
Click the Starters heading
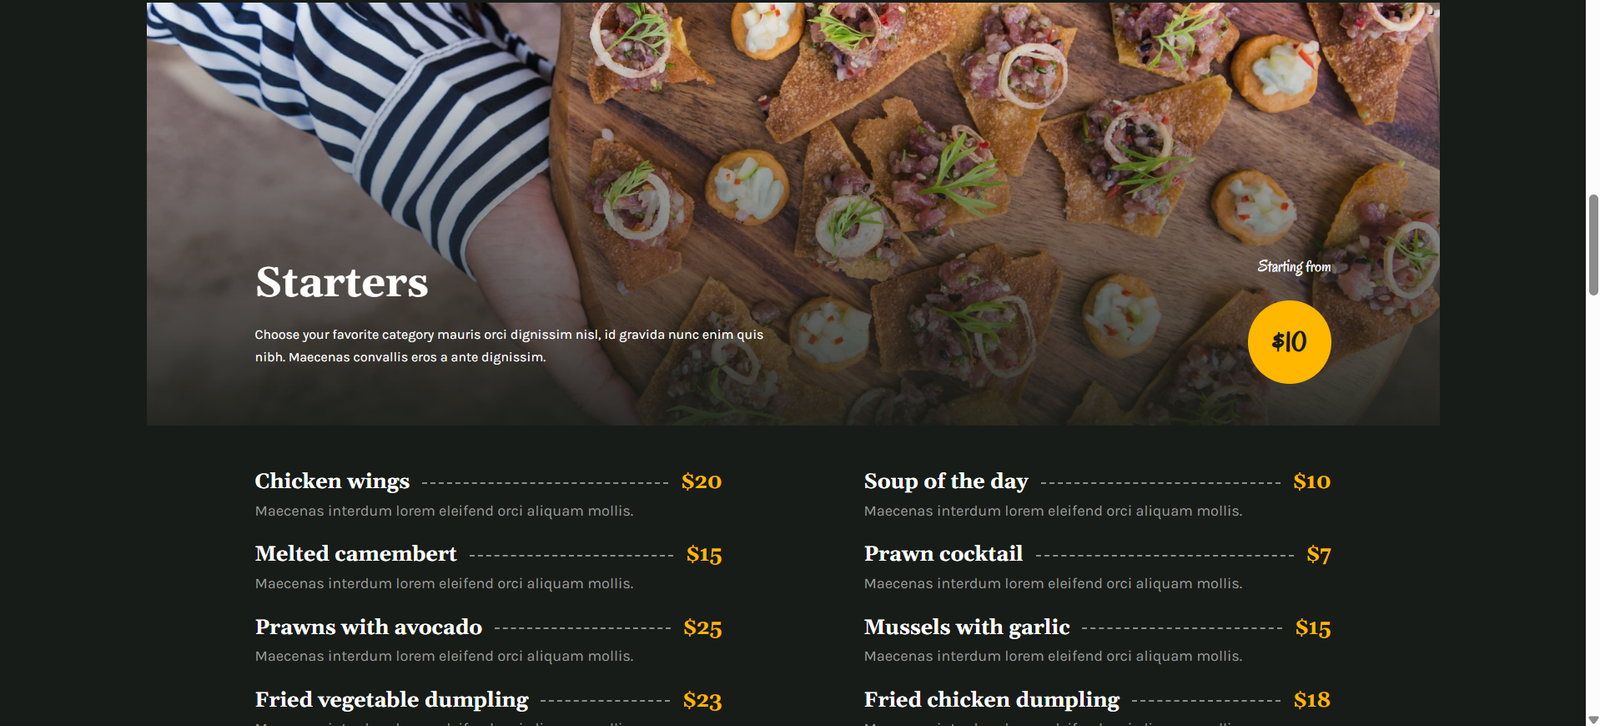coord(342,282)
